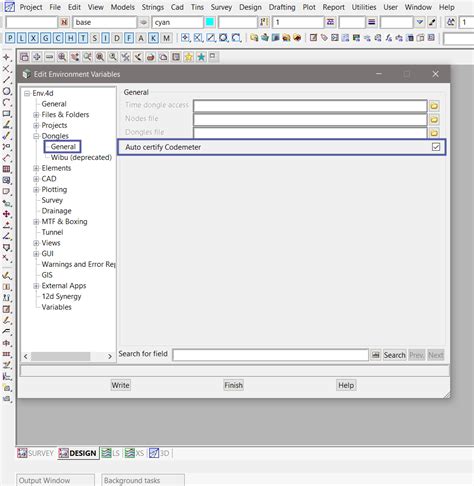Select the Wibu (deprecated) tree item
The image size is (474, 486).
coord(81,157)
